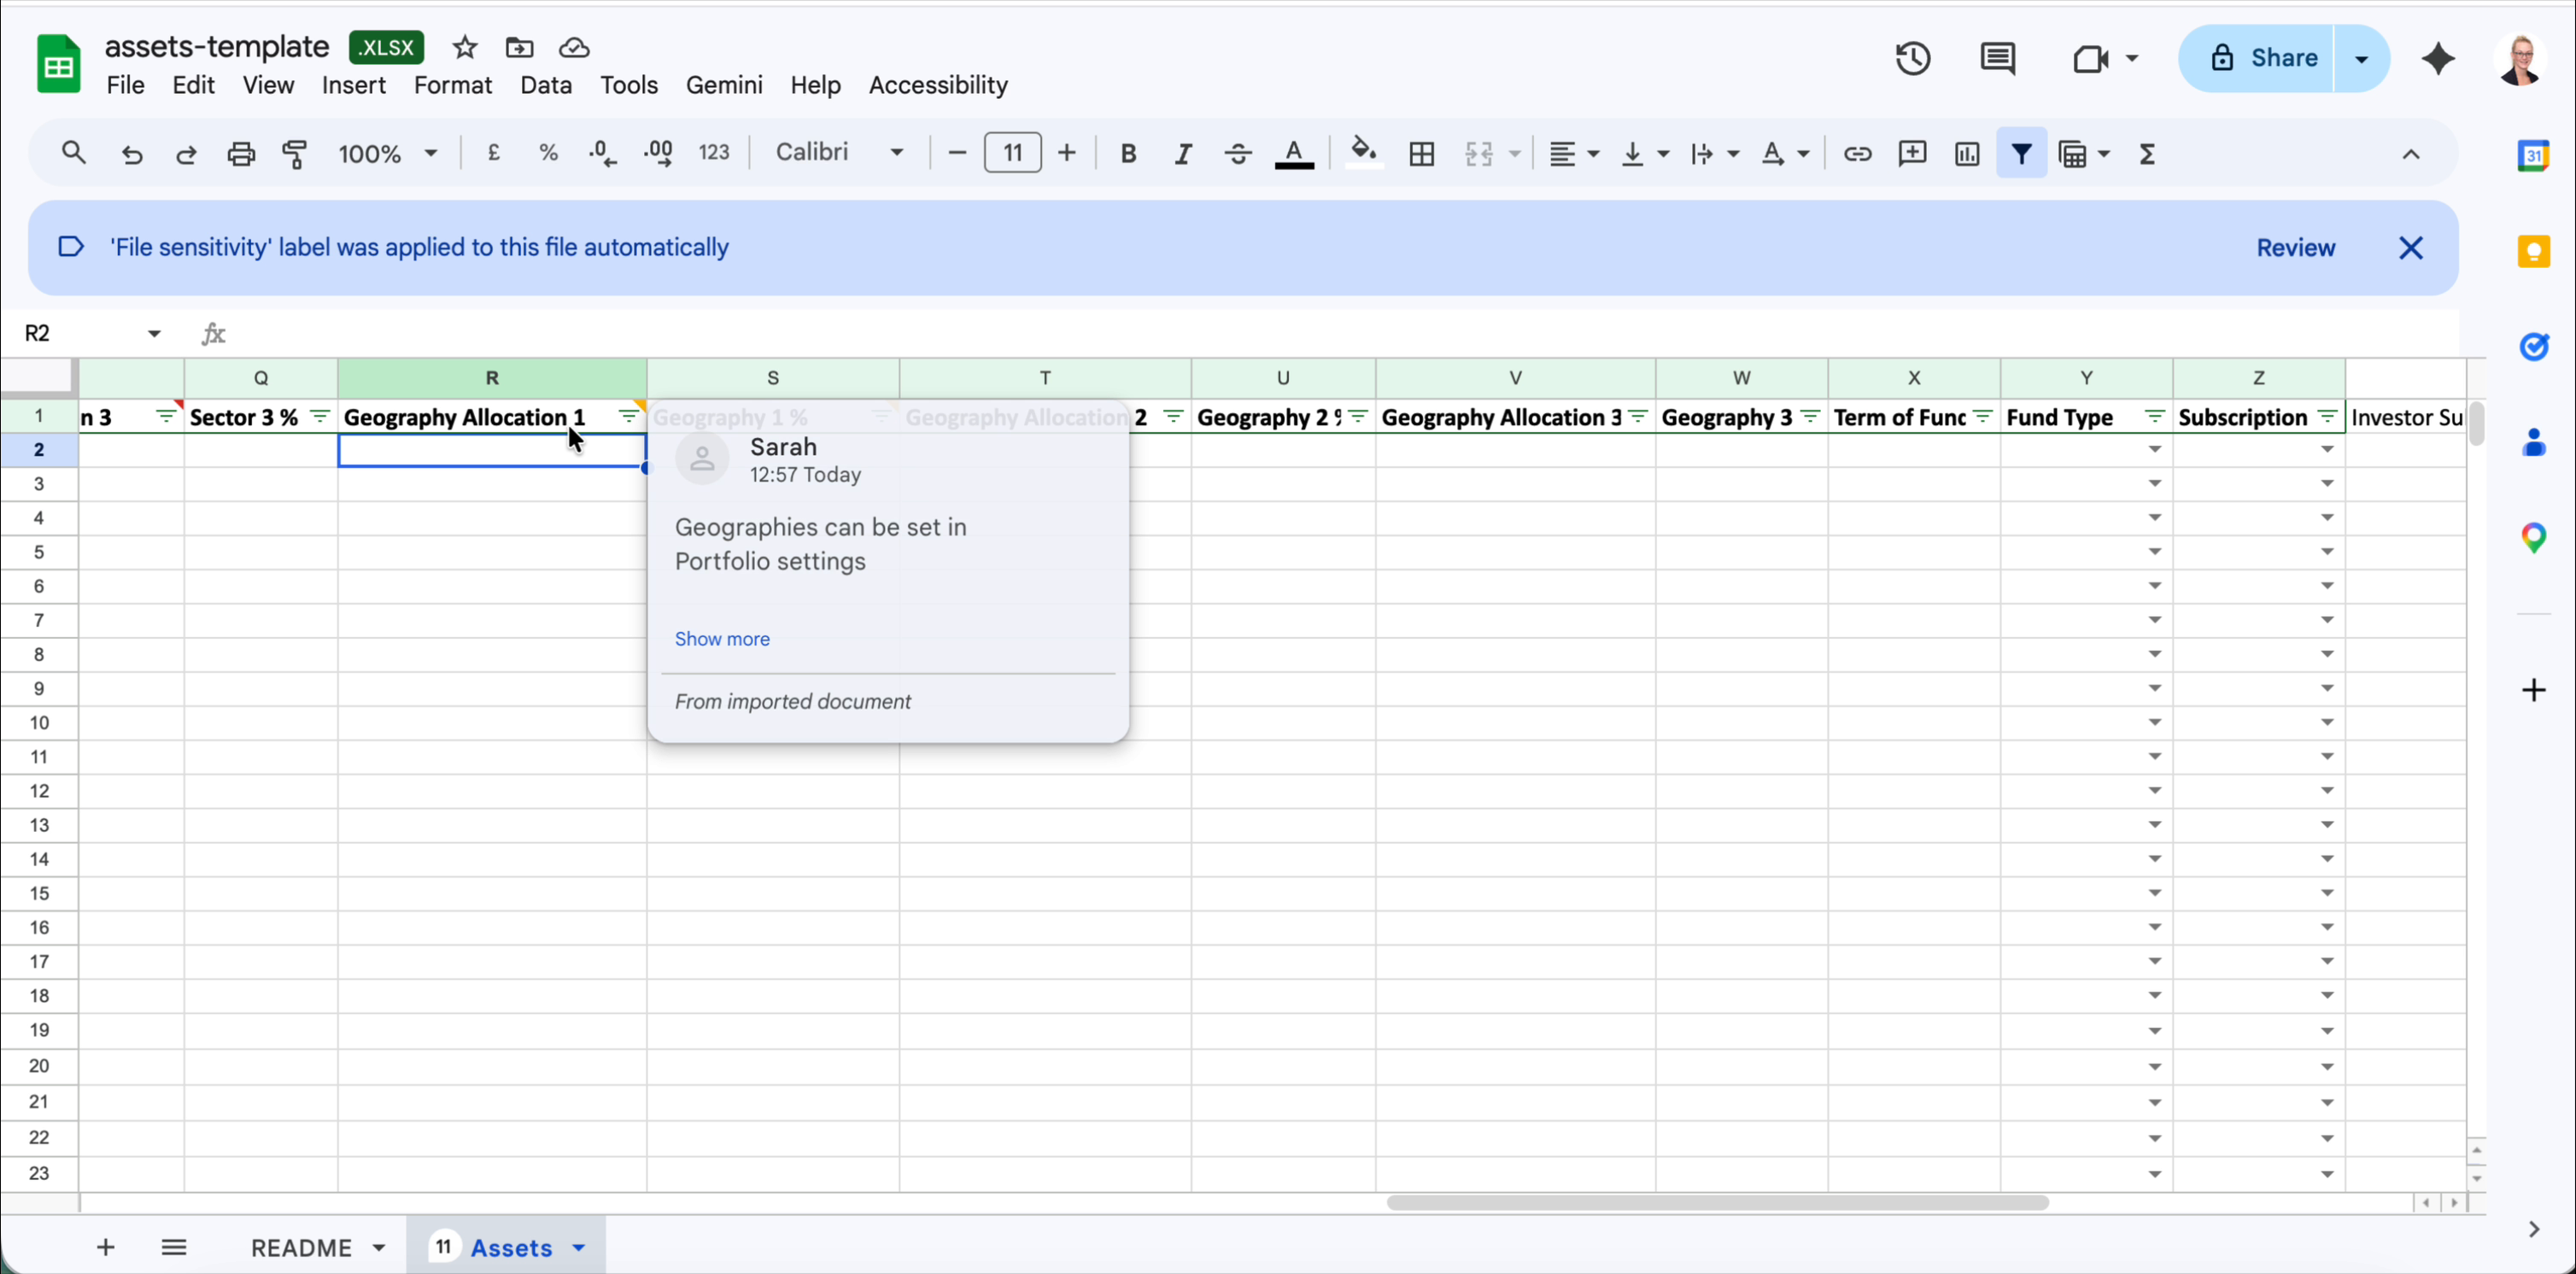2576x1274 pixels.
Task: Add a comment from toolbar
Action: (1912, 154)
